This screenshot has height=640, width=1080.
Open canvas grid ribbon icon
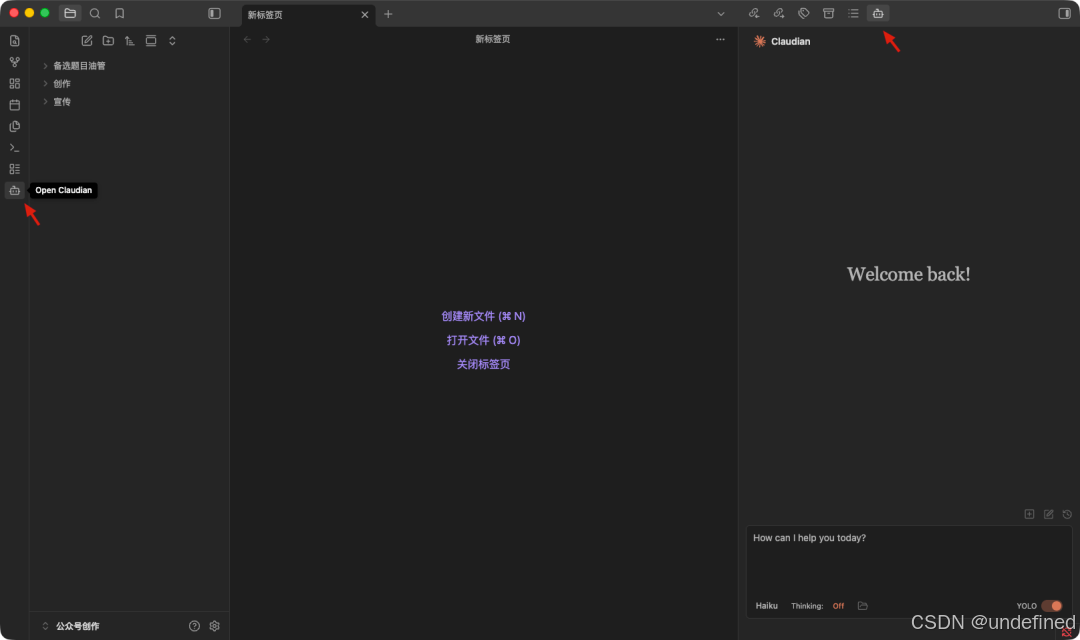[x=14, y=83]
